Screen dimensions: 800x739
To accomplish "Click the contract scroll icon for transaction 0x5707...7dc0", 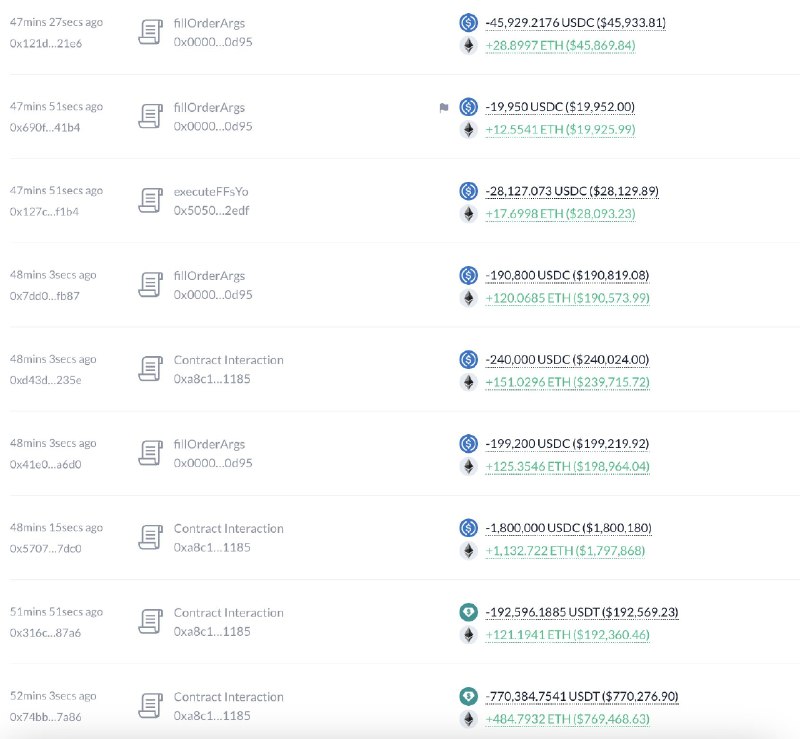I will (151, 537).
